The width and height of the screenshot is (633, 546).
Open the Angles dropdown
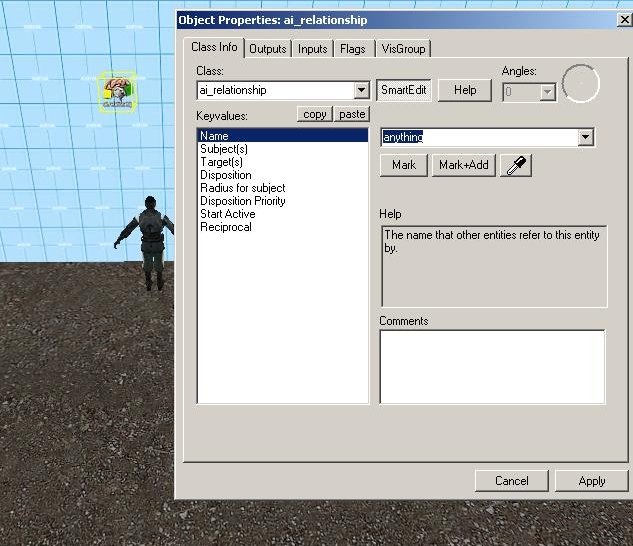[547, 92]
